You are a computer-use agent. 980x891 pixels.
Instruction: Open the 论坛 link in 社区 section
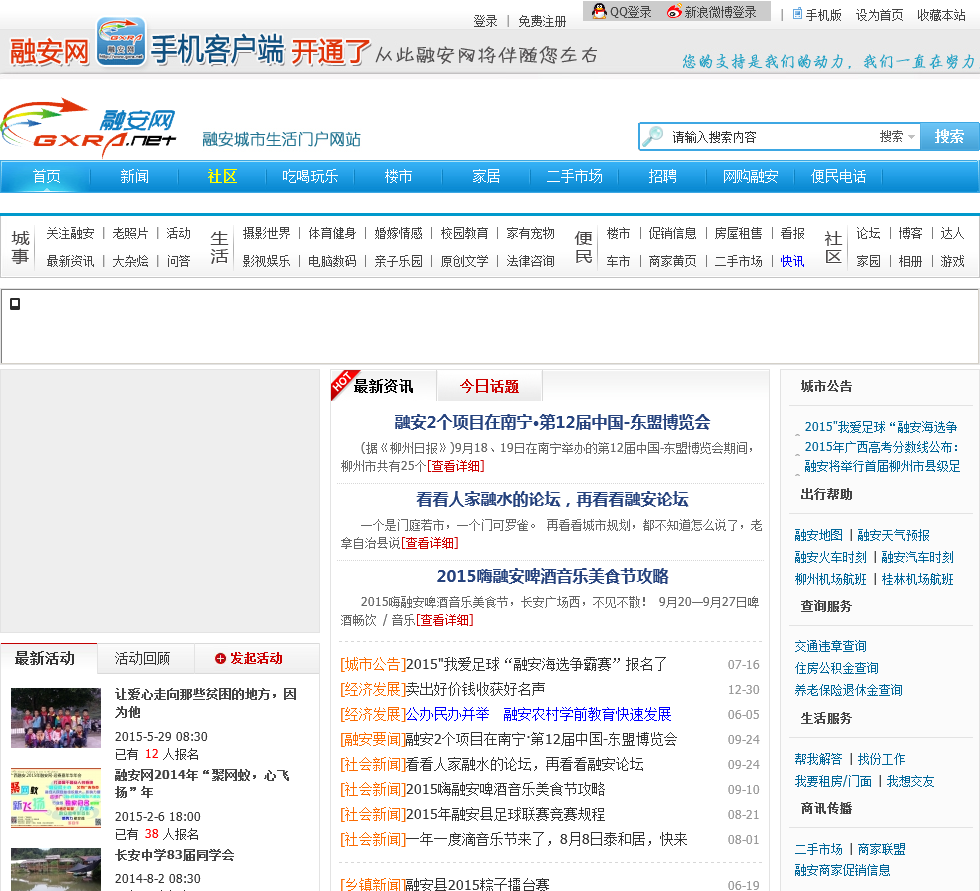(868, 234)
